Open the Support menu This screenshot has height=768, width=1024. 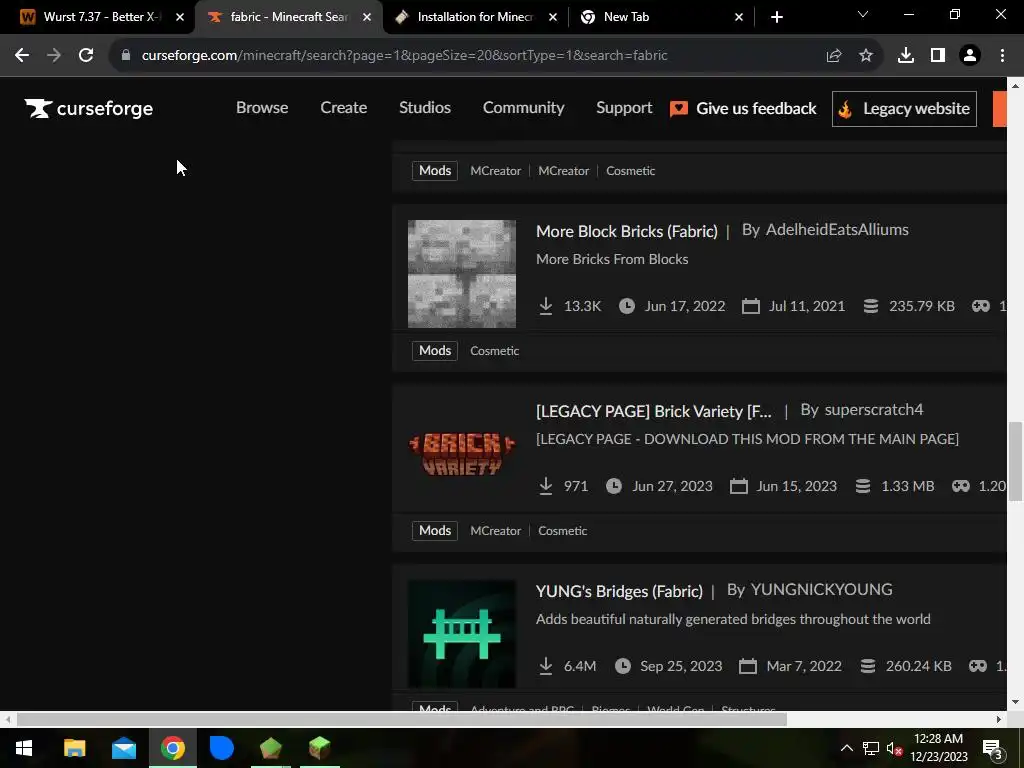624,108
